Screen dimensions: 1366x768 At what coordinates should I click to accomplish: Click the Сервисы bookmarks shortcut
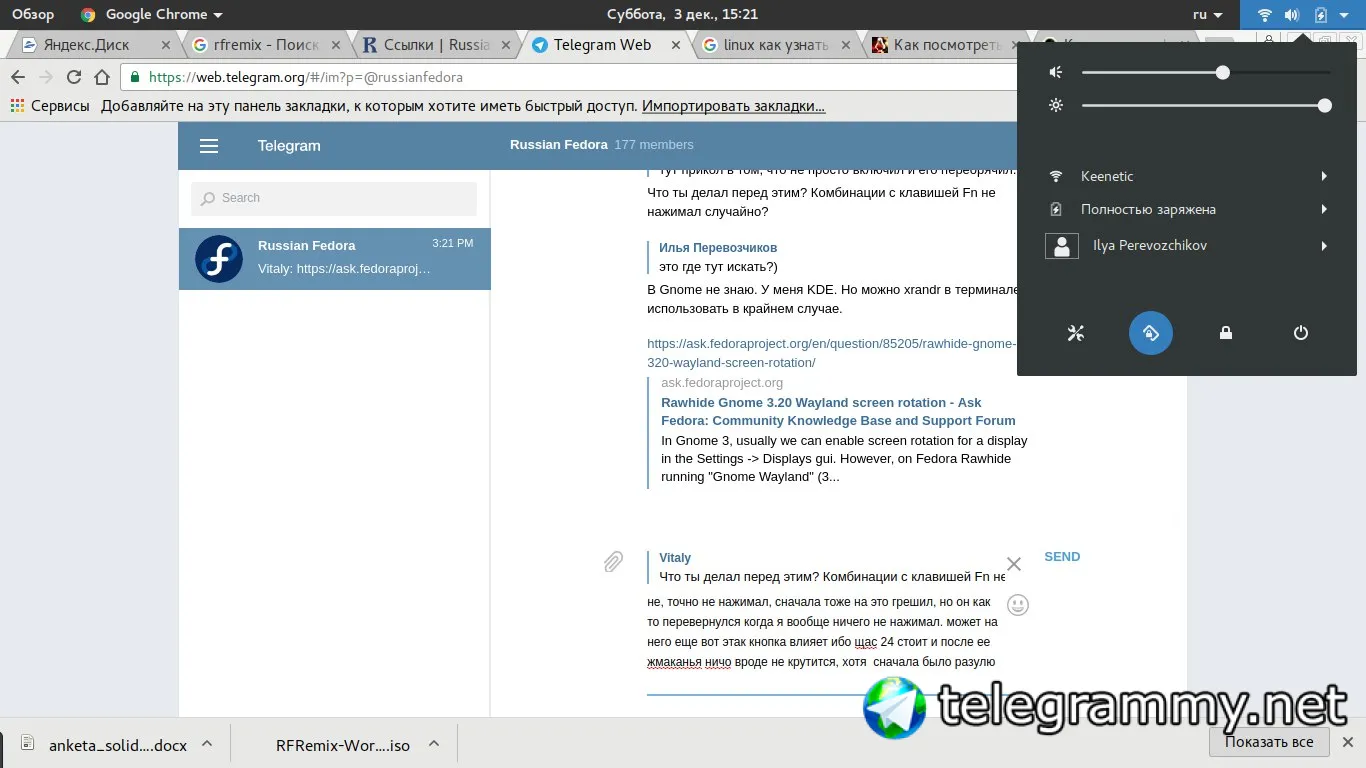50,106
